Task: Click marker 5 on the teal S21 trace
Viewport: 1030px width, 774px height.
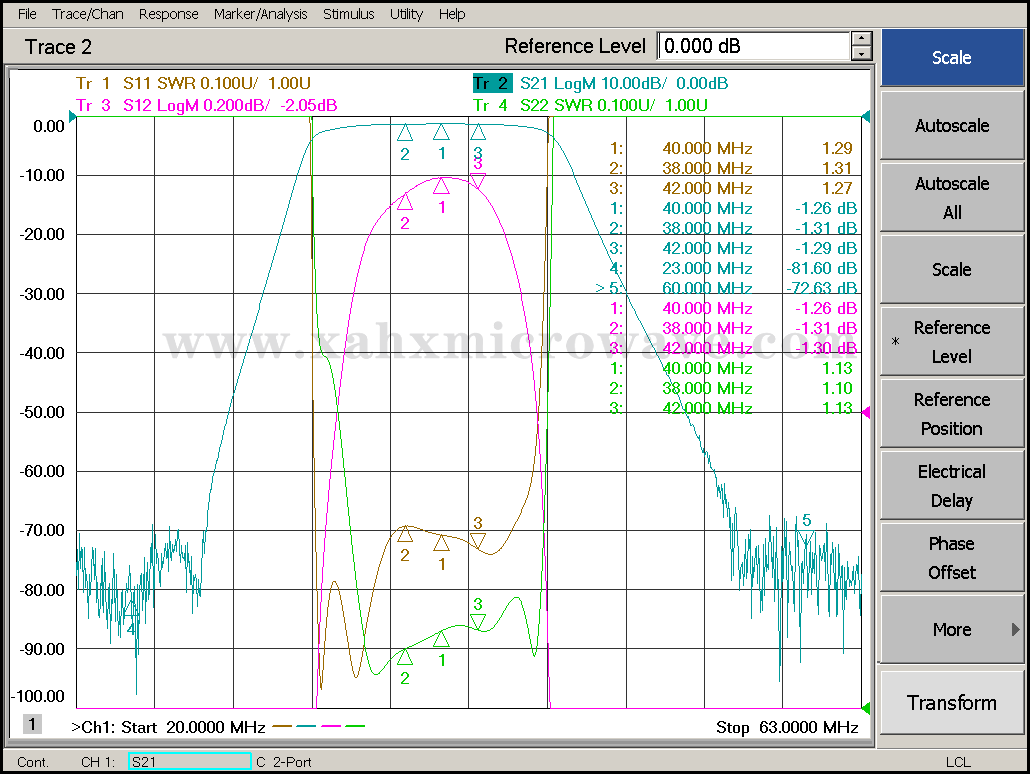Action: coord(806,537)
